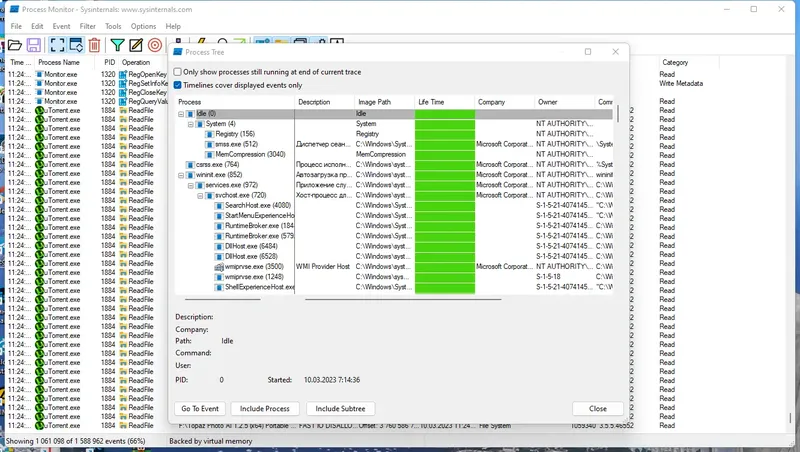Click the Go To Event button
The image size is (800, 452).
coord(200,409)
